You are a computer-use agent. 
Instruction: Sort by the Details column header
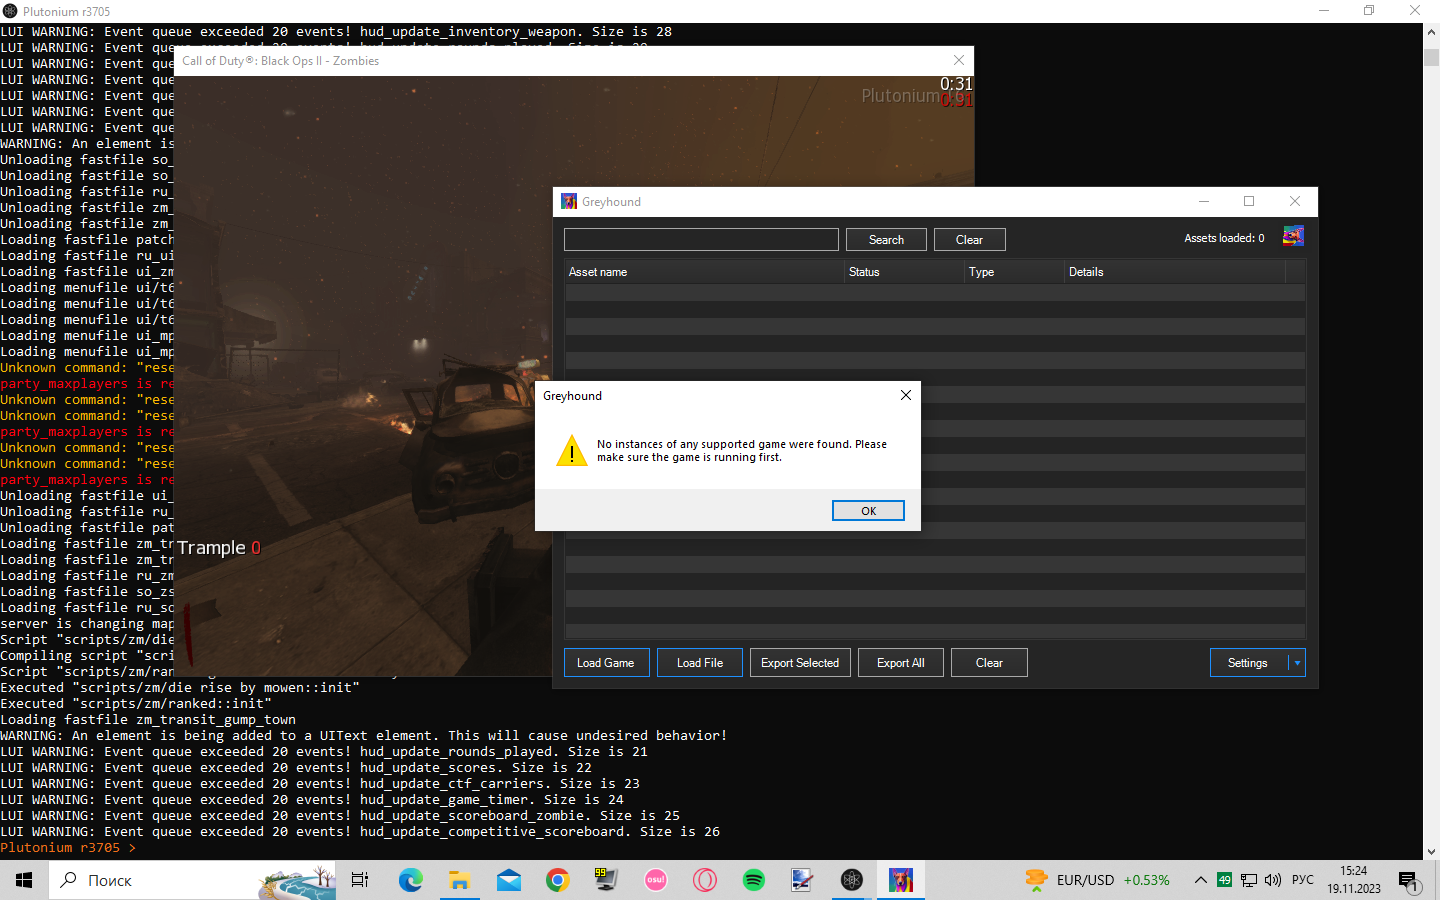tap(1175, 272)
